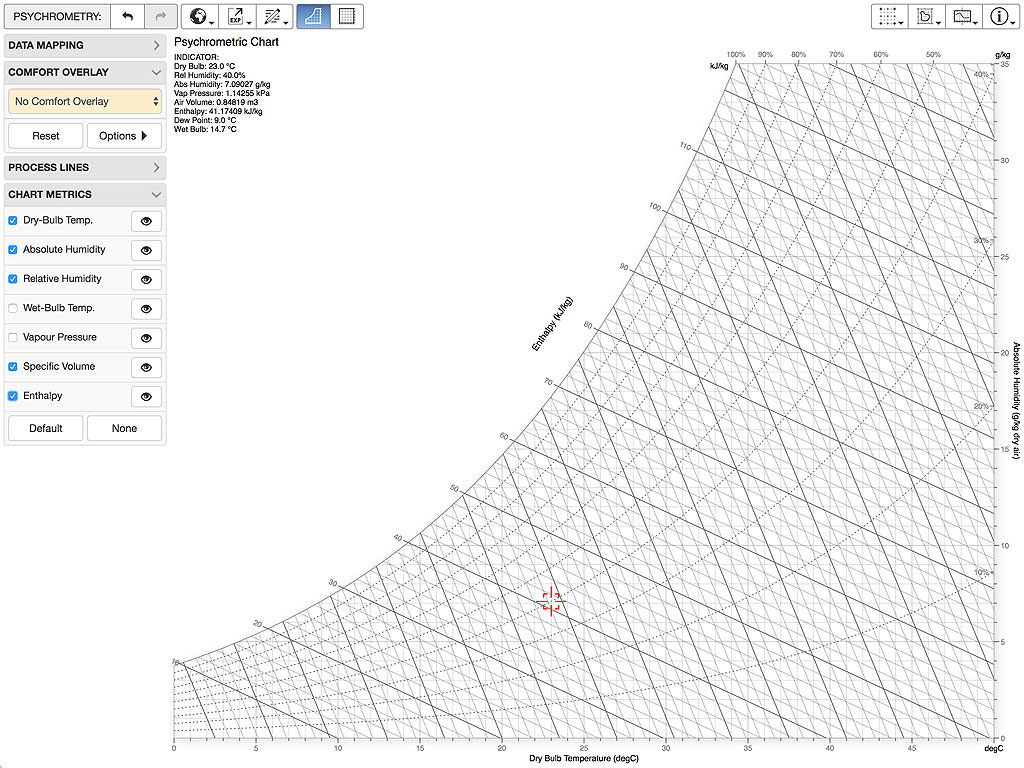The image size is (1024, 768).
Task: Click the undo arrow
Action: pos(129,16)
